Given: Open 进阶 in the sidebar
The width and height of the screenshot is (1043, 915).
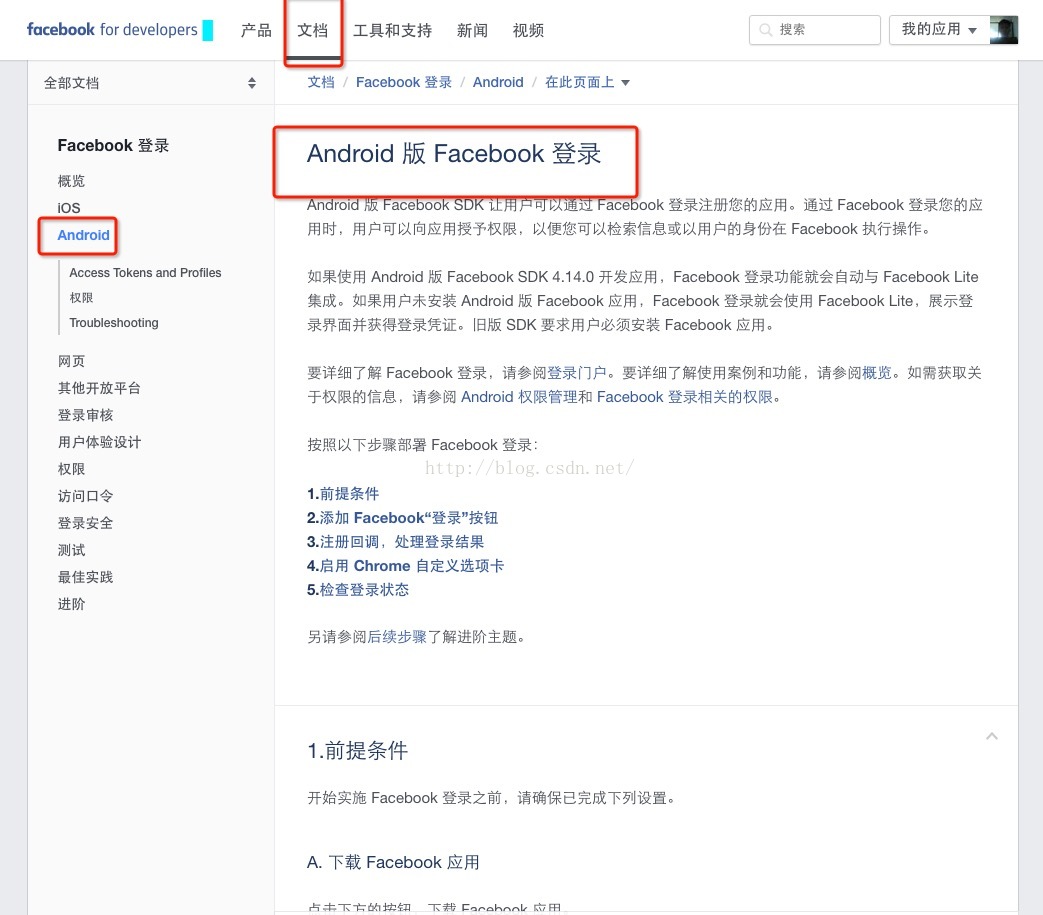Looking at the screenshot, I should [71, 604].
